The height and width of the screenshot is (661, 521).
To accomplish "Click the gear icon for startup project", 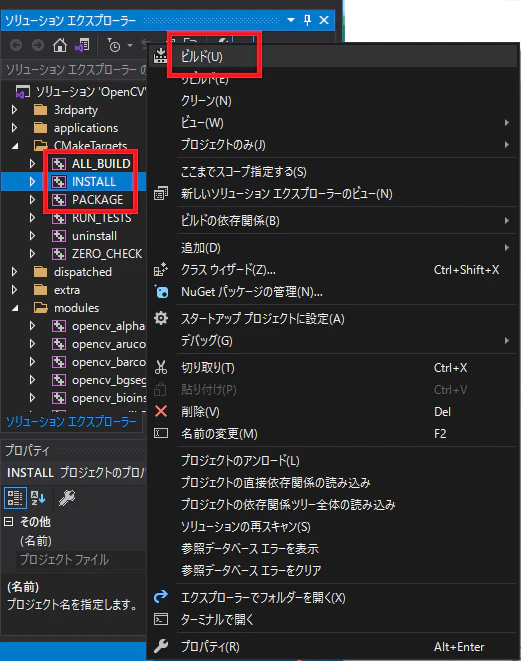I will click(x=161, y=318).
